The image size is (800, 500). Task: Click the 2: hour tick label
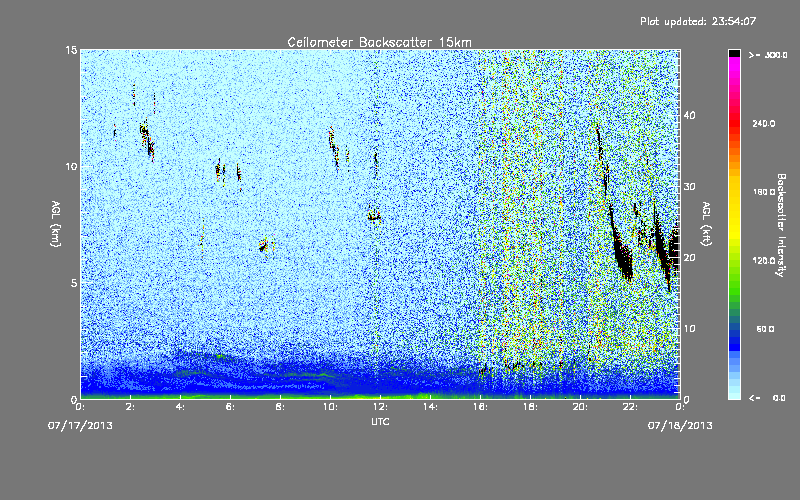point(130,407)
